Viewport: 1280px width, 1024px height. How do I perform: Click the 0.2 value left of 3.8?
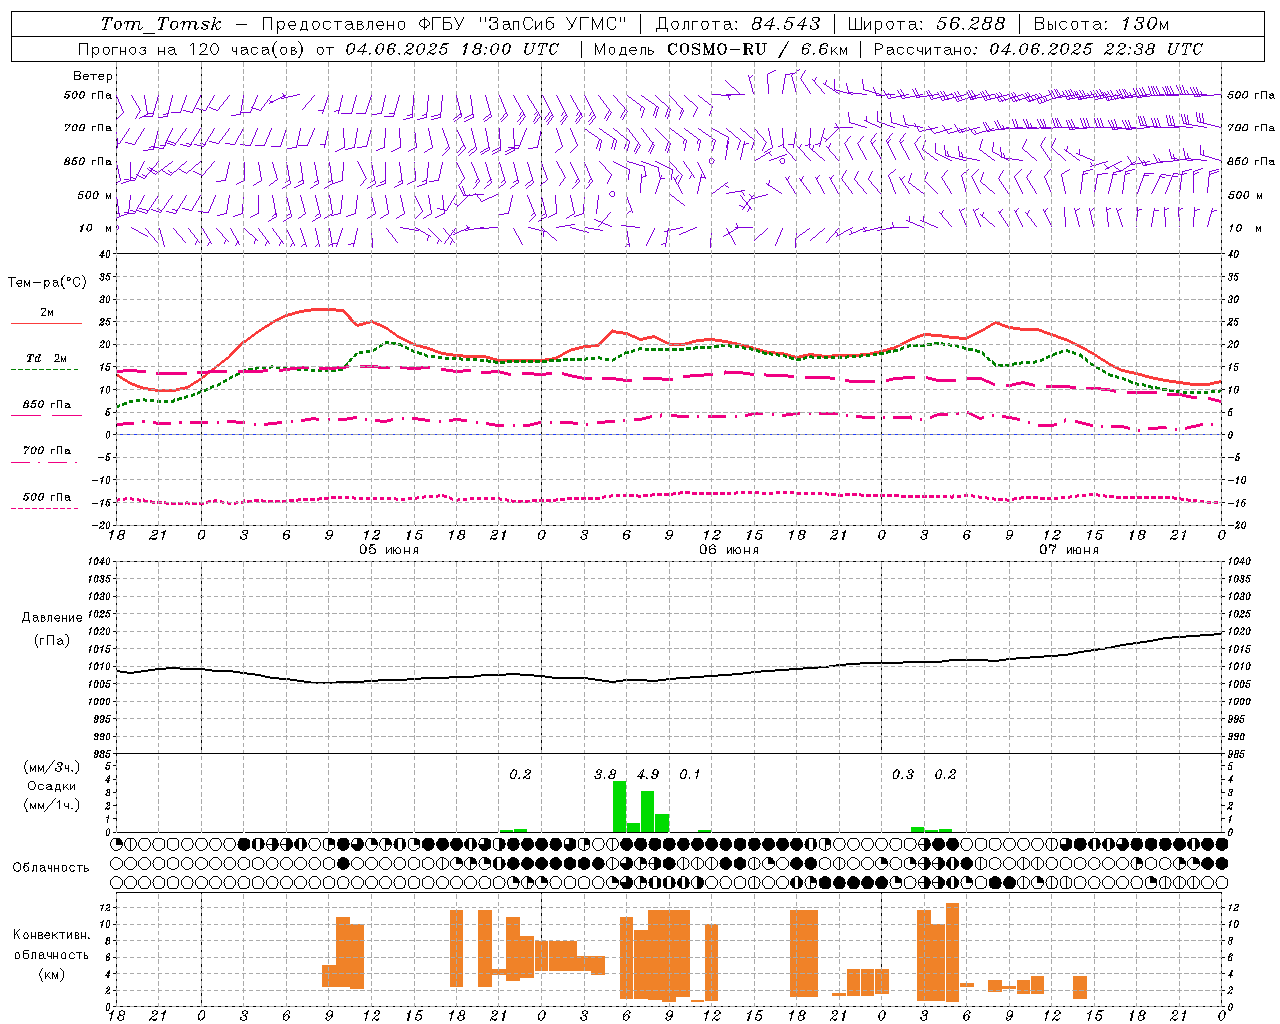click(520, 774)
